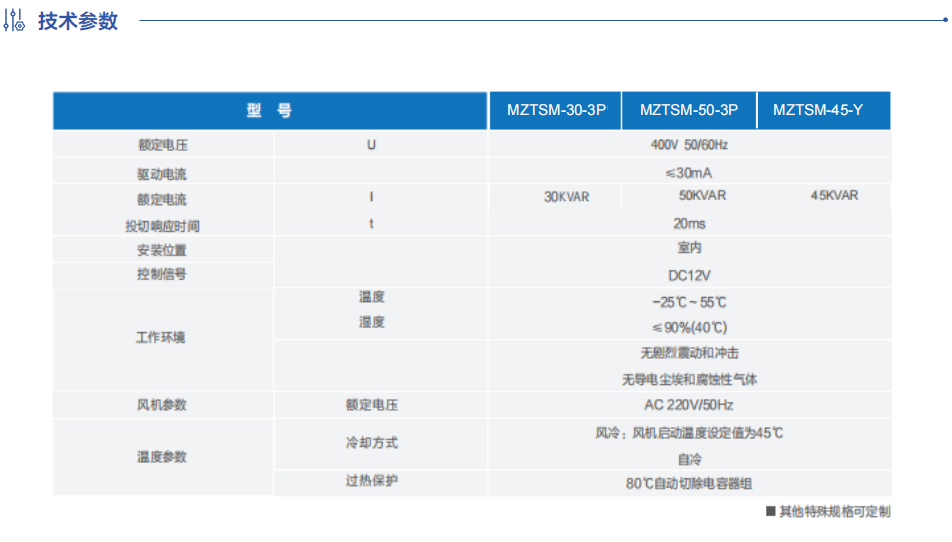This screenshot has height=542, width=952.
Task: Click the 400V 50/60Hz rated voltage value
Action: tap(689, 145)
